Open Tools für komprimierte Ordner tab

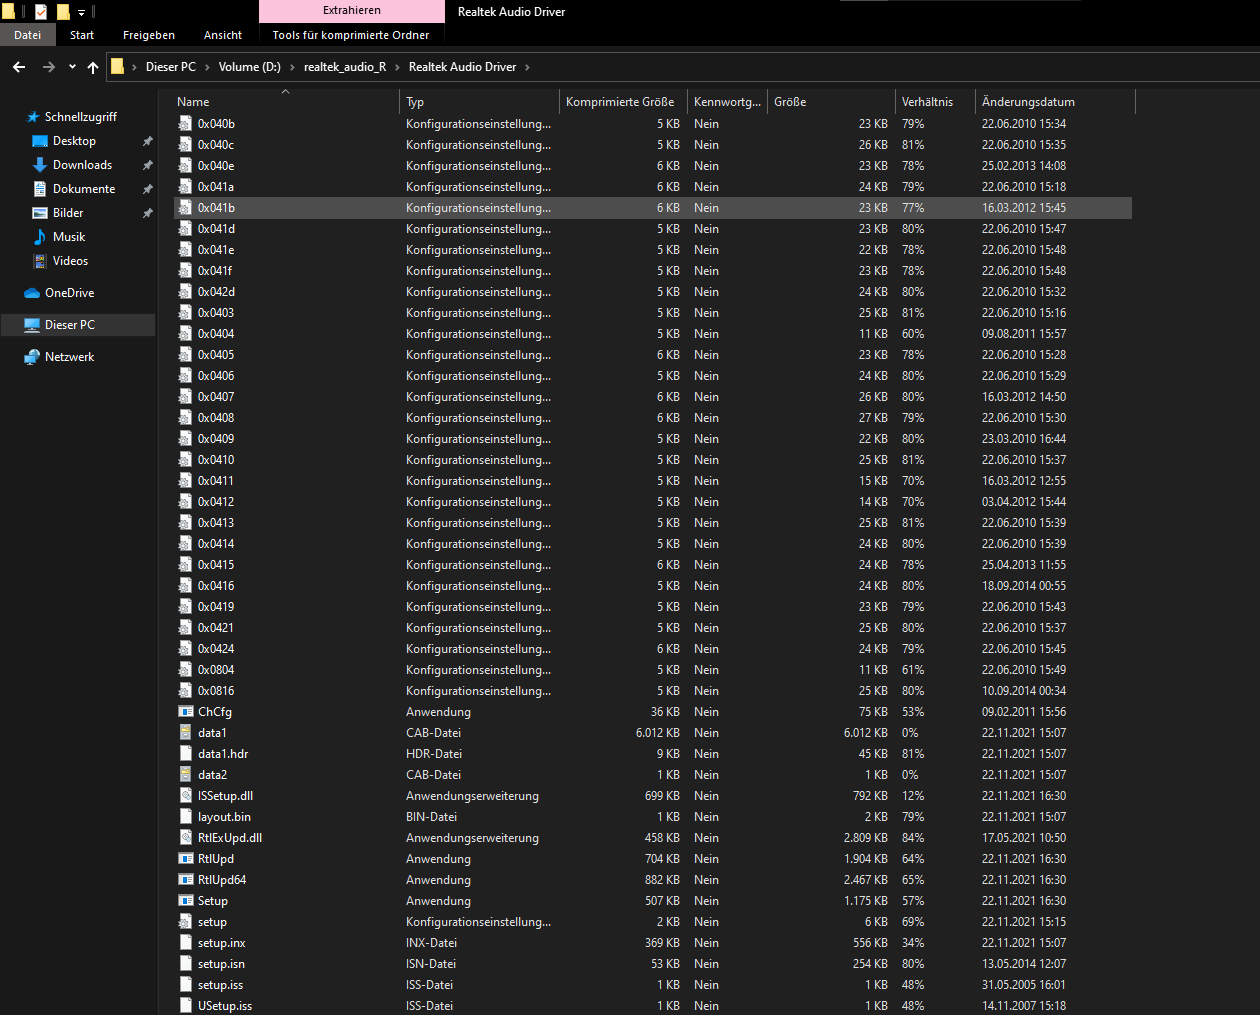click(351, 35)
